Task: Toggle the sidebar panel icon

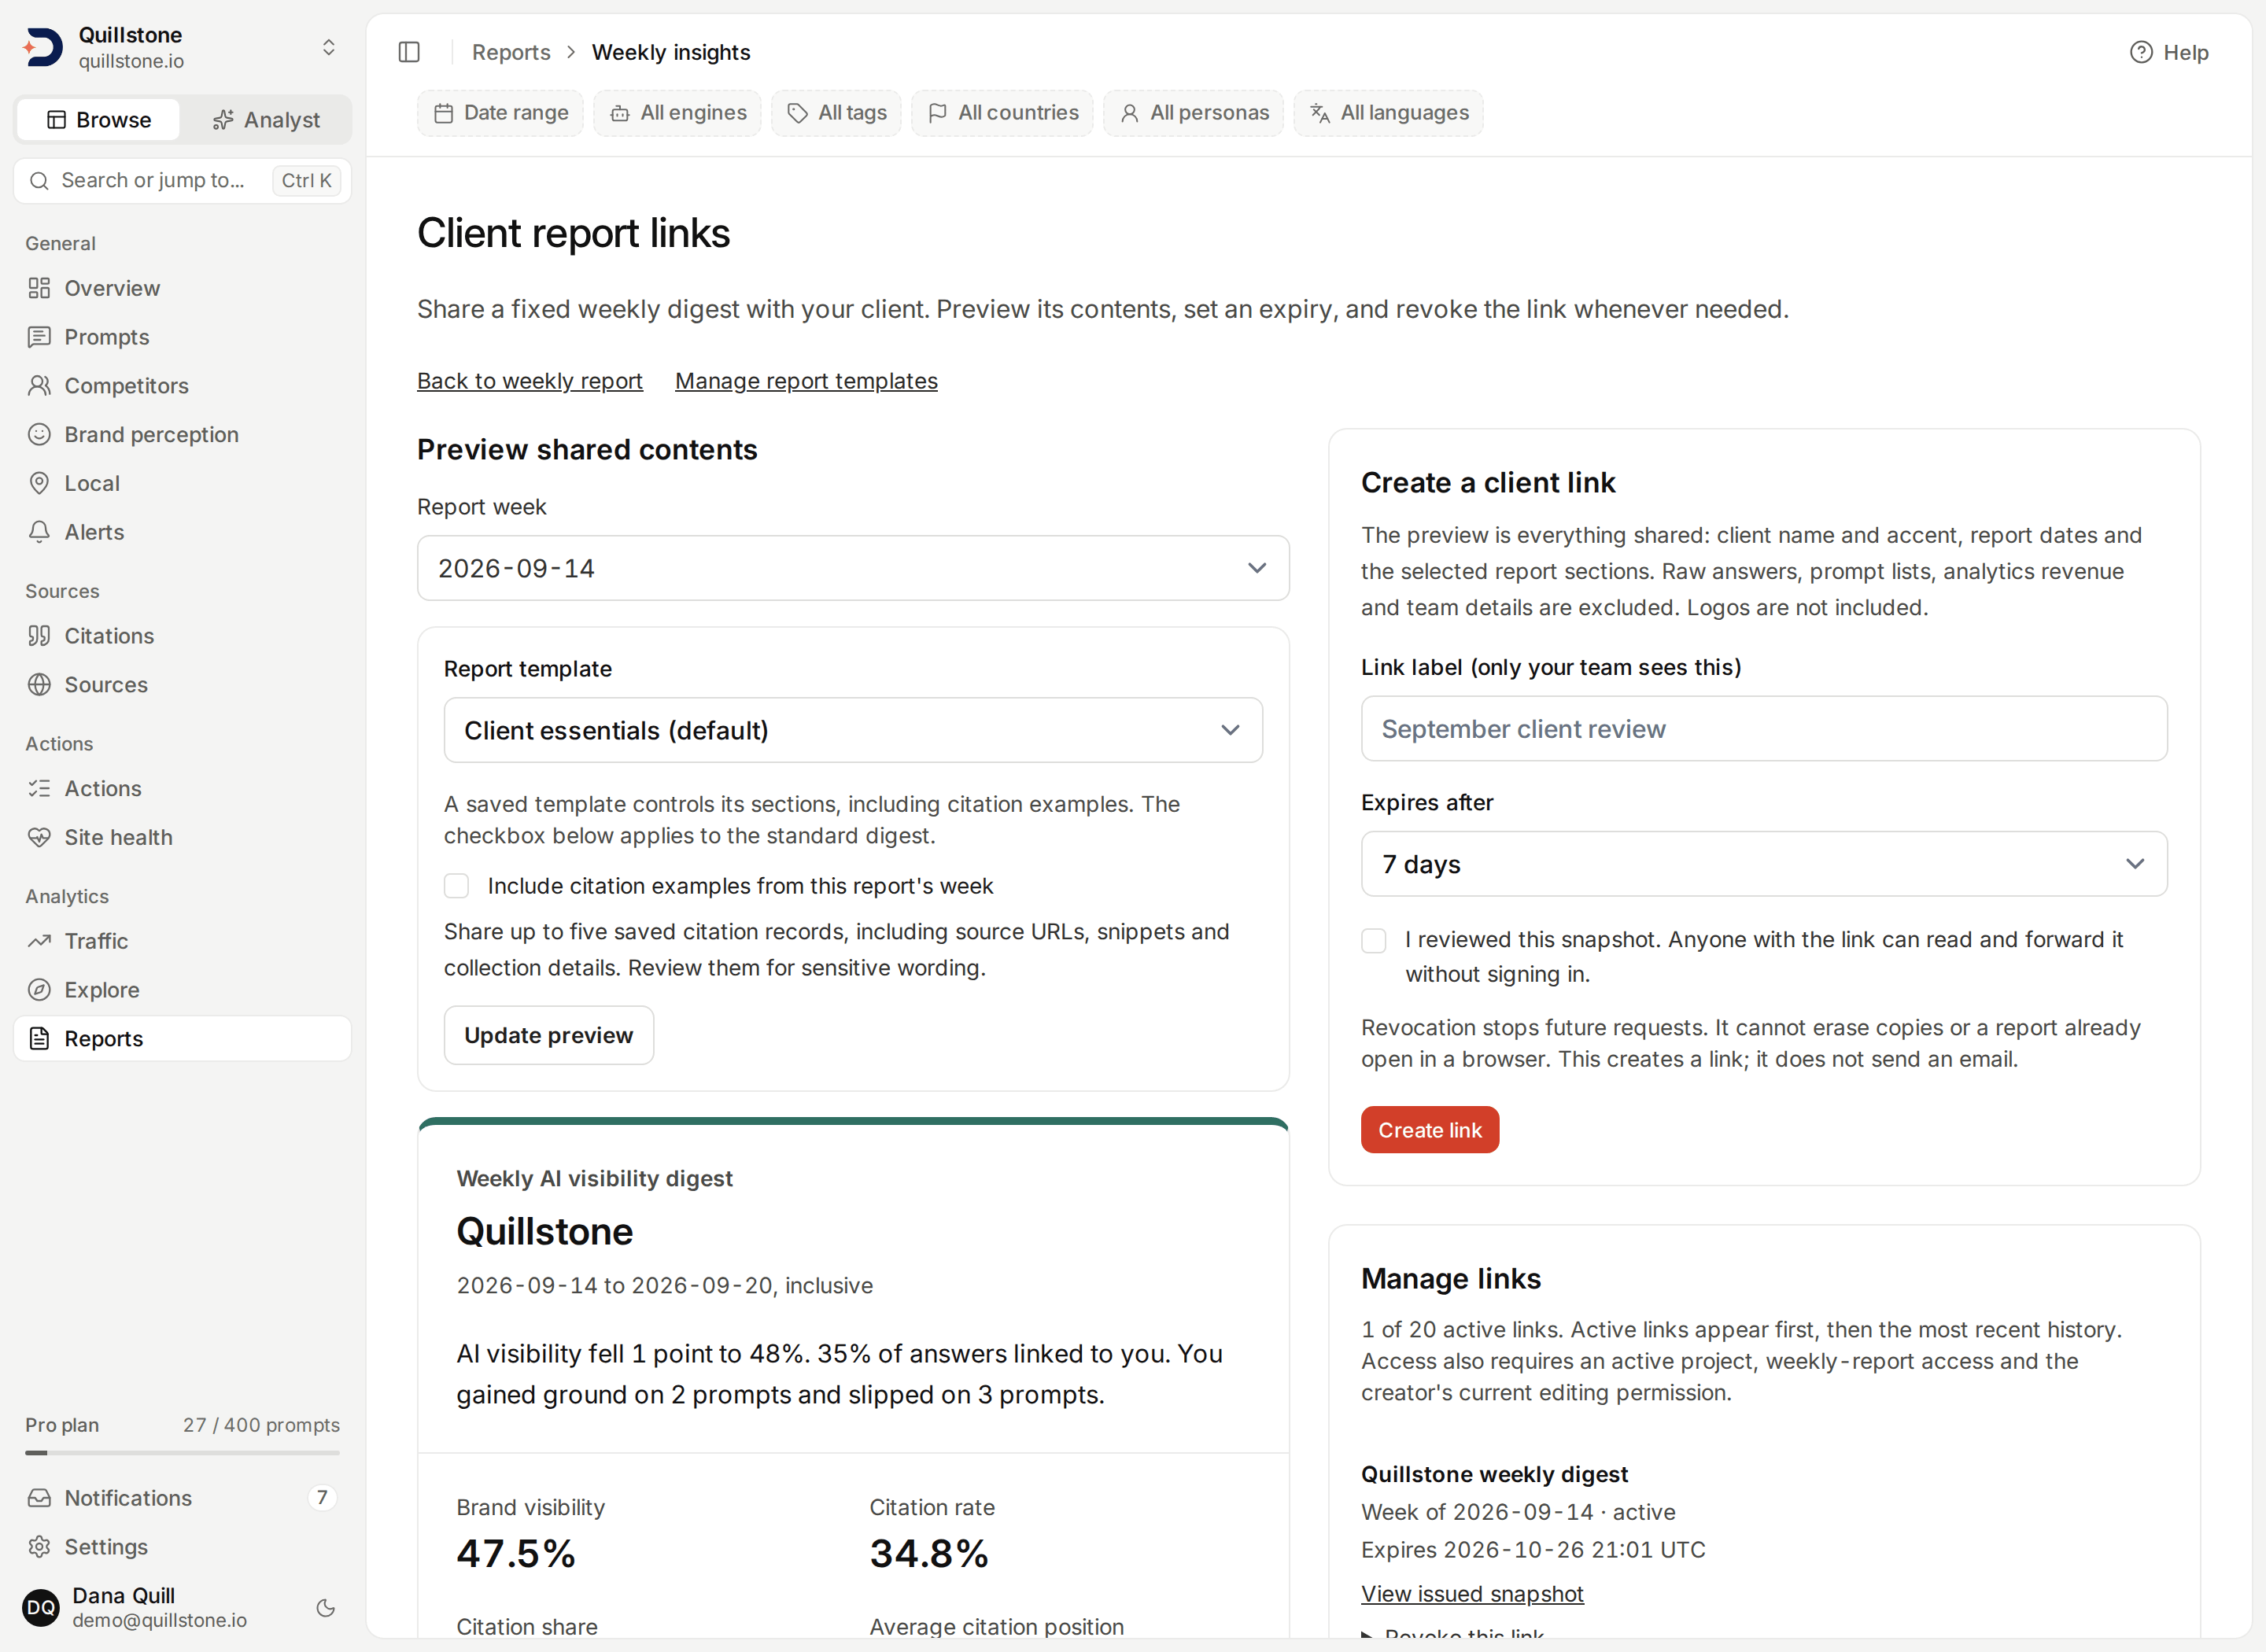Action: coord(409,52)
